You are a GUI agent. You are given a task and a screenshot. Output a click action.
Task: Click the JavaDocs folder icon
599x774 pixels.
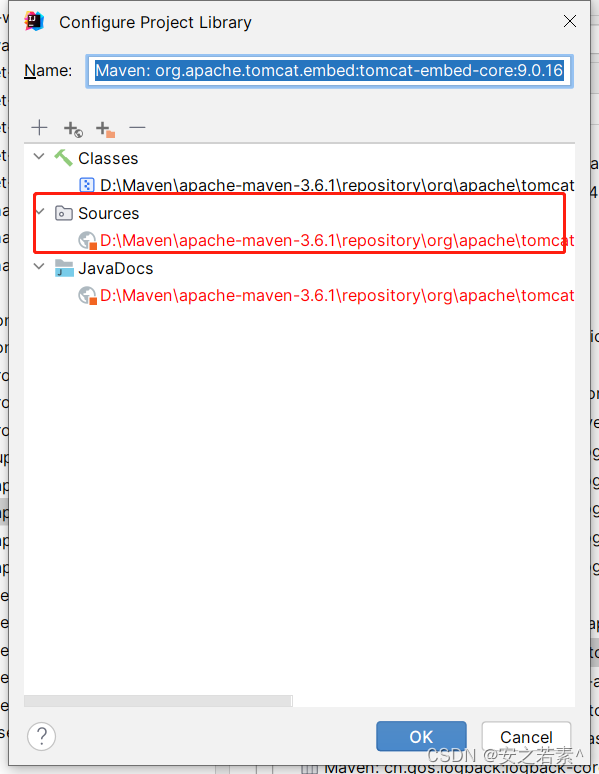(64, 268)
